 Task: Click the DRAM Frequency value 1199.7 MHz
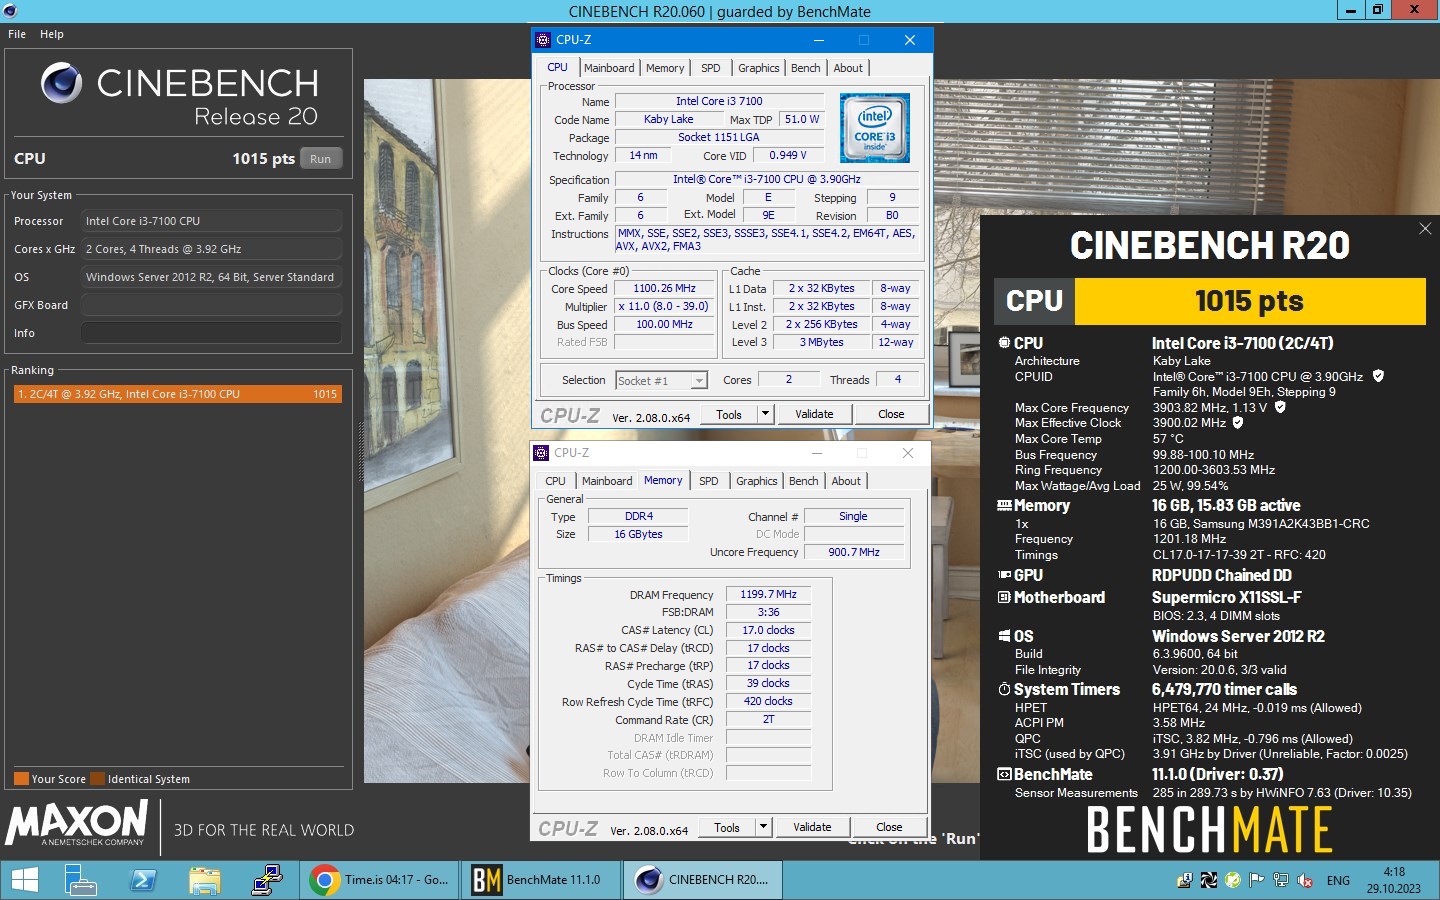(x=768, y=594)
